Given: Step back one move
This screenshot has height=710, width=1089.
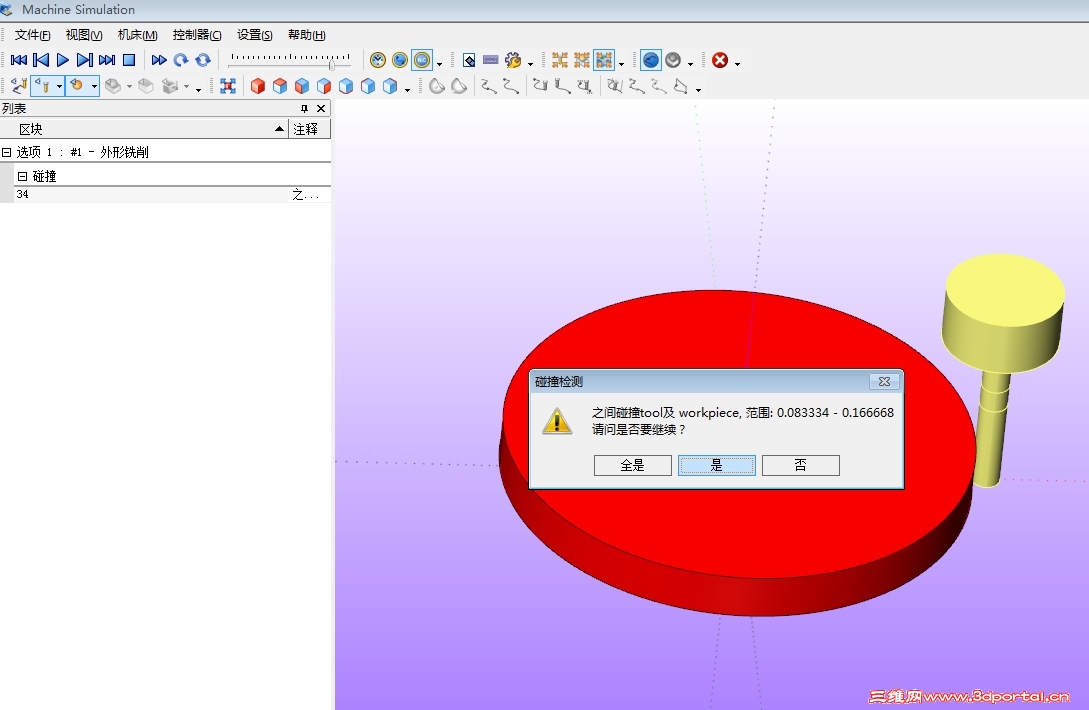Looking at the screenshot, I should (41, 60).
